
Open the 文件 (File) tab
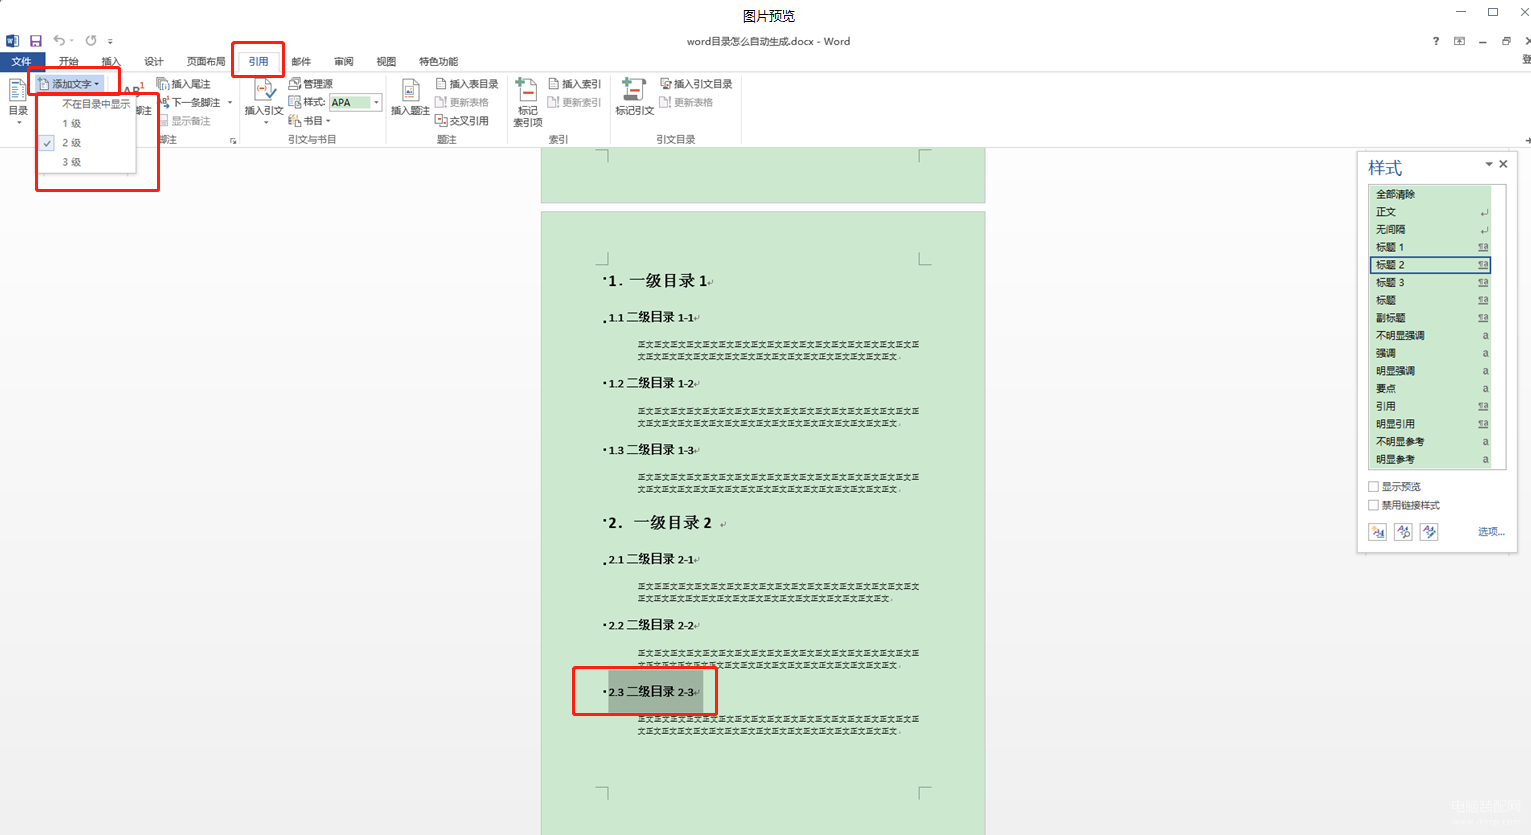click(22, 61)
